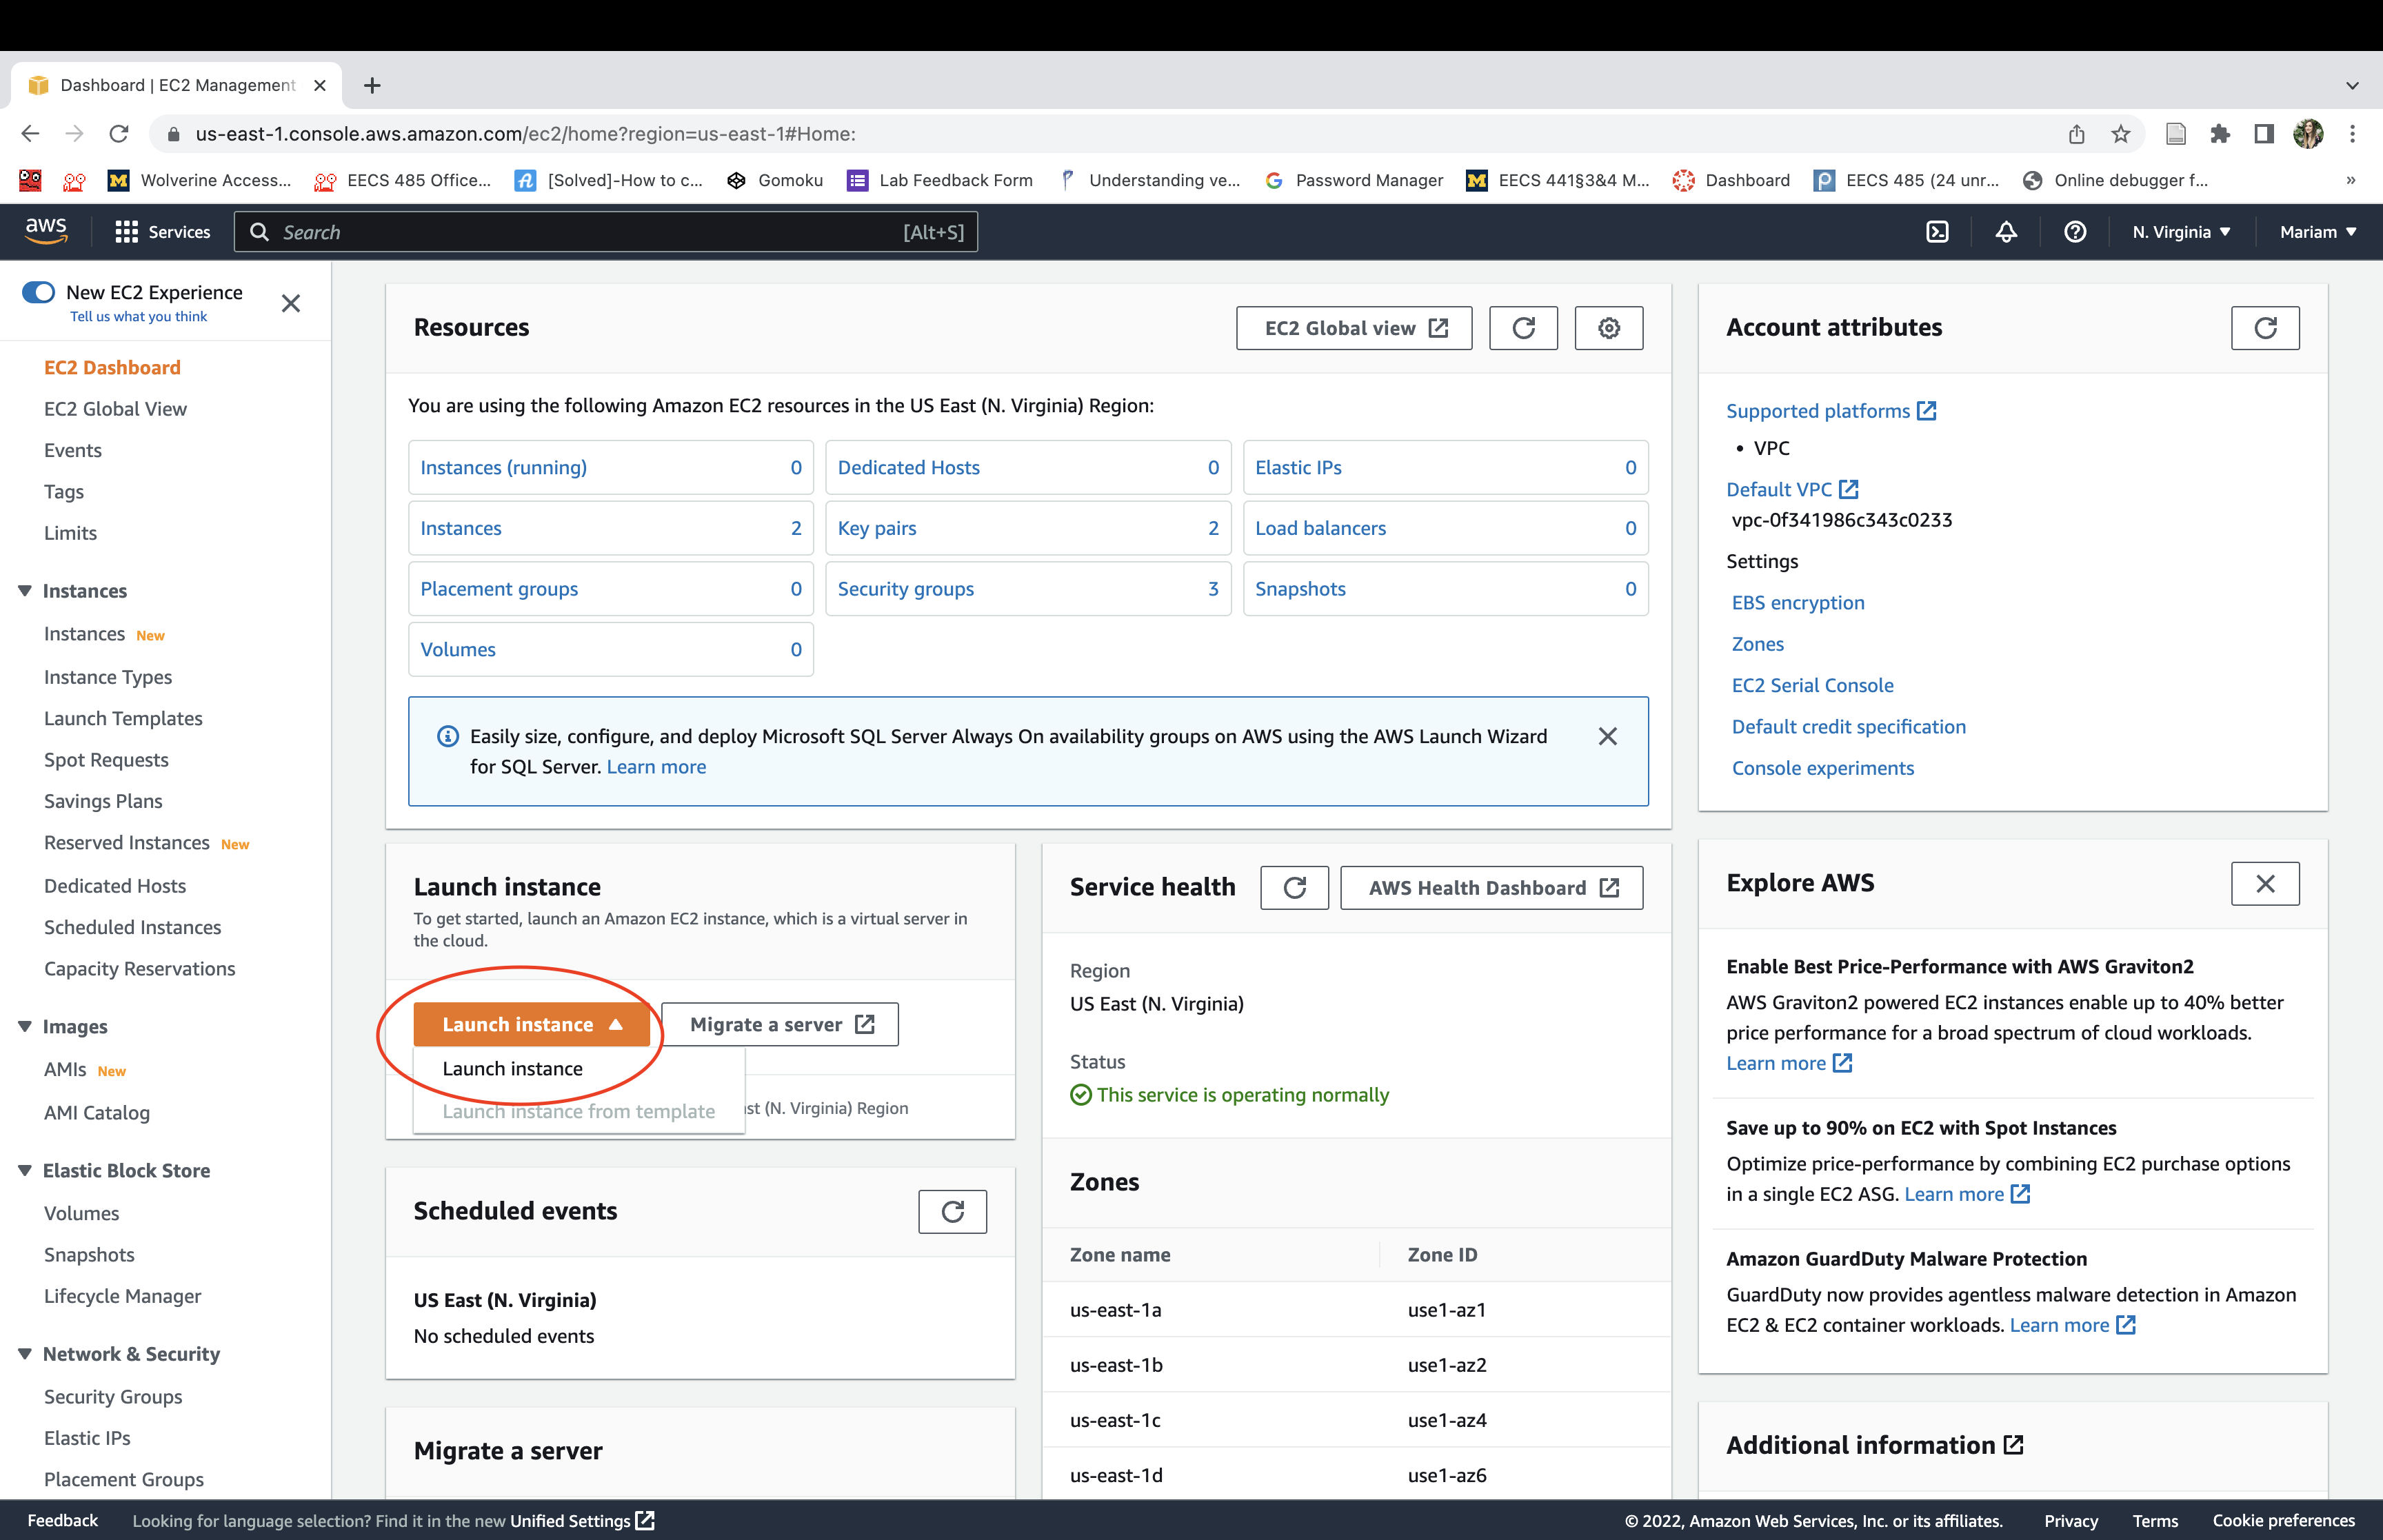2383x1540 pixels.
Task: Click the AWS console search field
Action: tap(605, 232)
